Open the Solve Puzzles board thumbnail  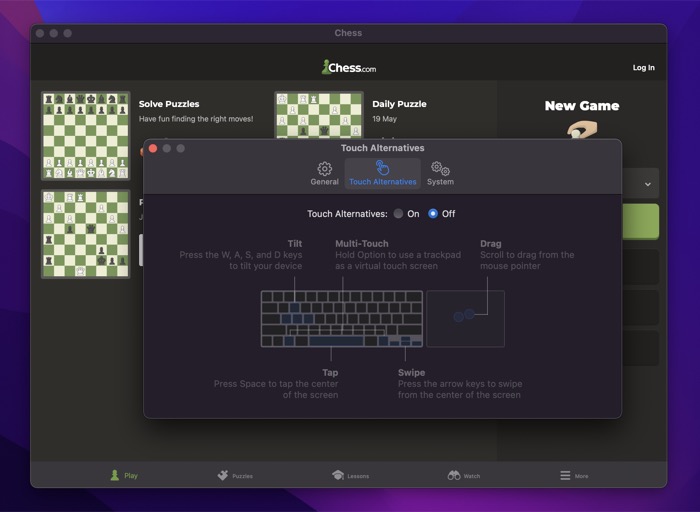tap(86, 136)
